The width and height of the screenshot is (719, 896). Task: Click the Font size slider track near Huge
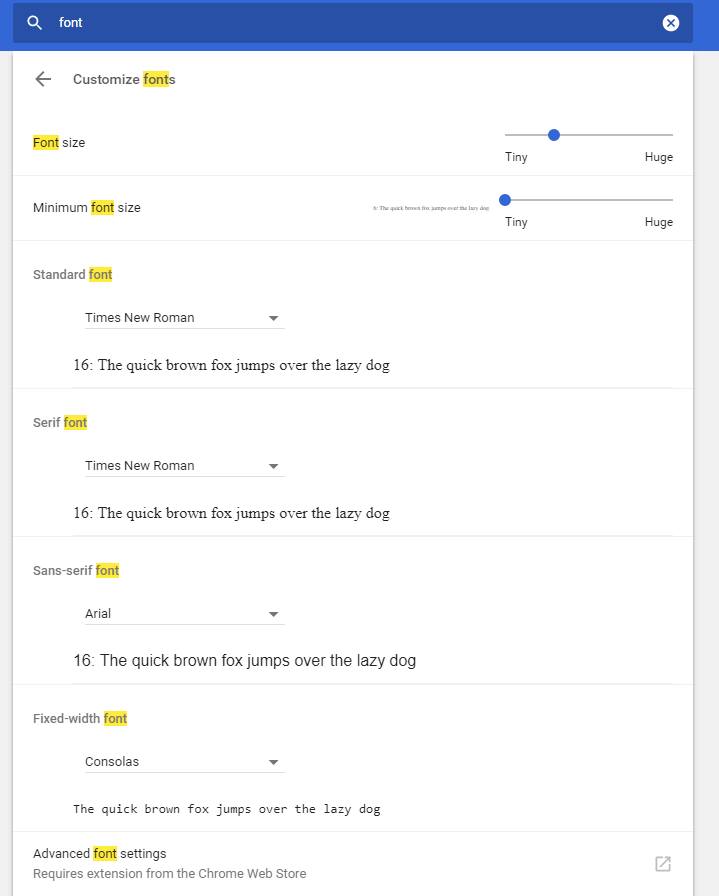point(657,135)
